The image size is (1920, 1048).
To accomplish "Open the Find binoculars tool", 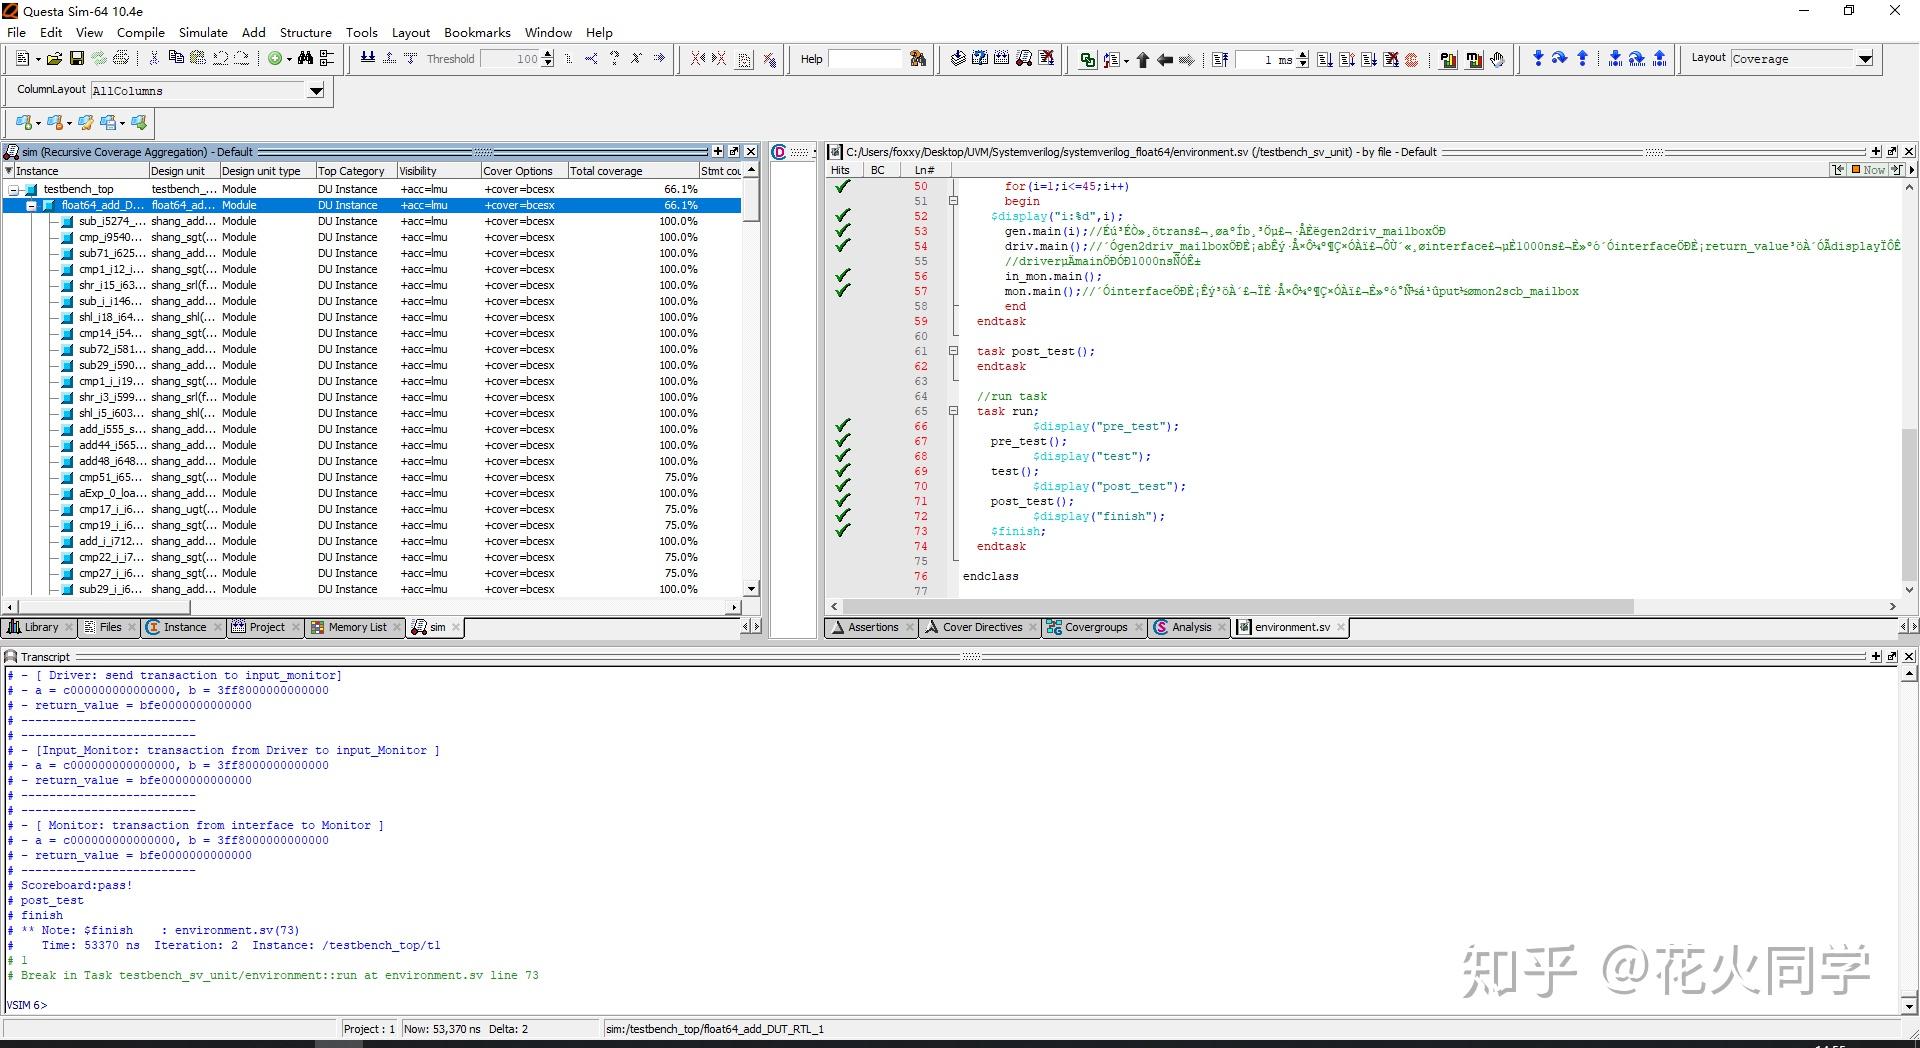I will [305, 59].
